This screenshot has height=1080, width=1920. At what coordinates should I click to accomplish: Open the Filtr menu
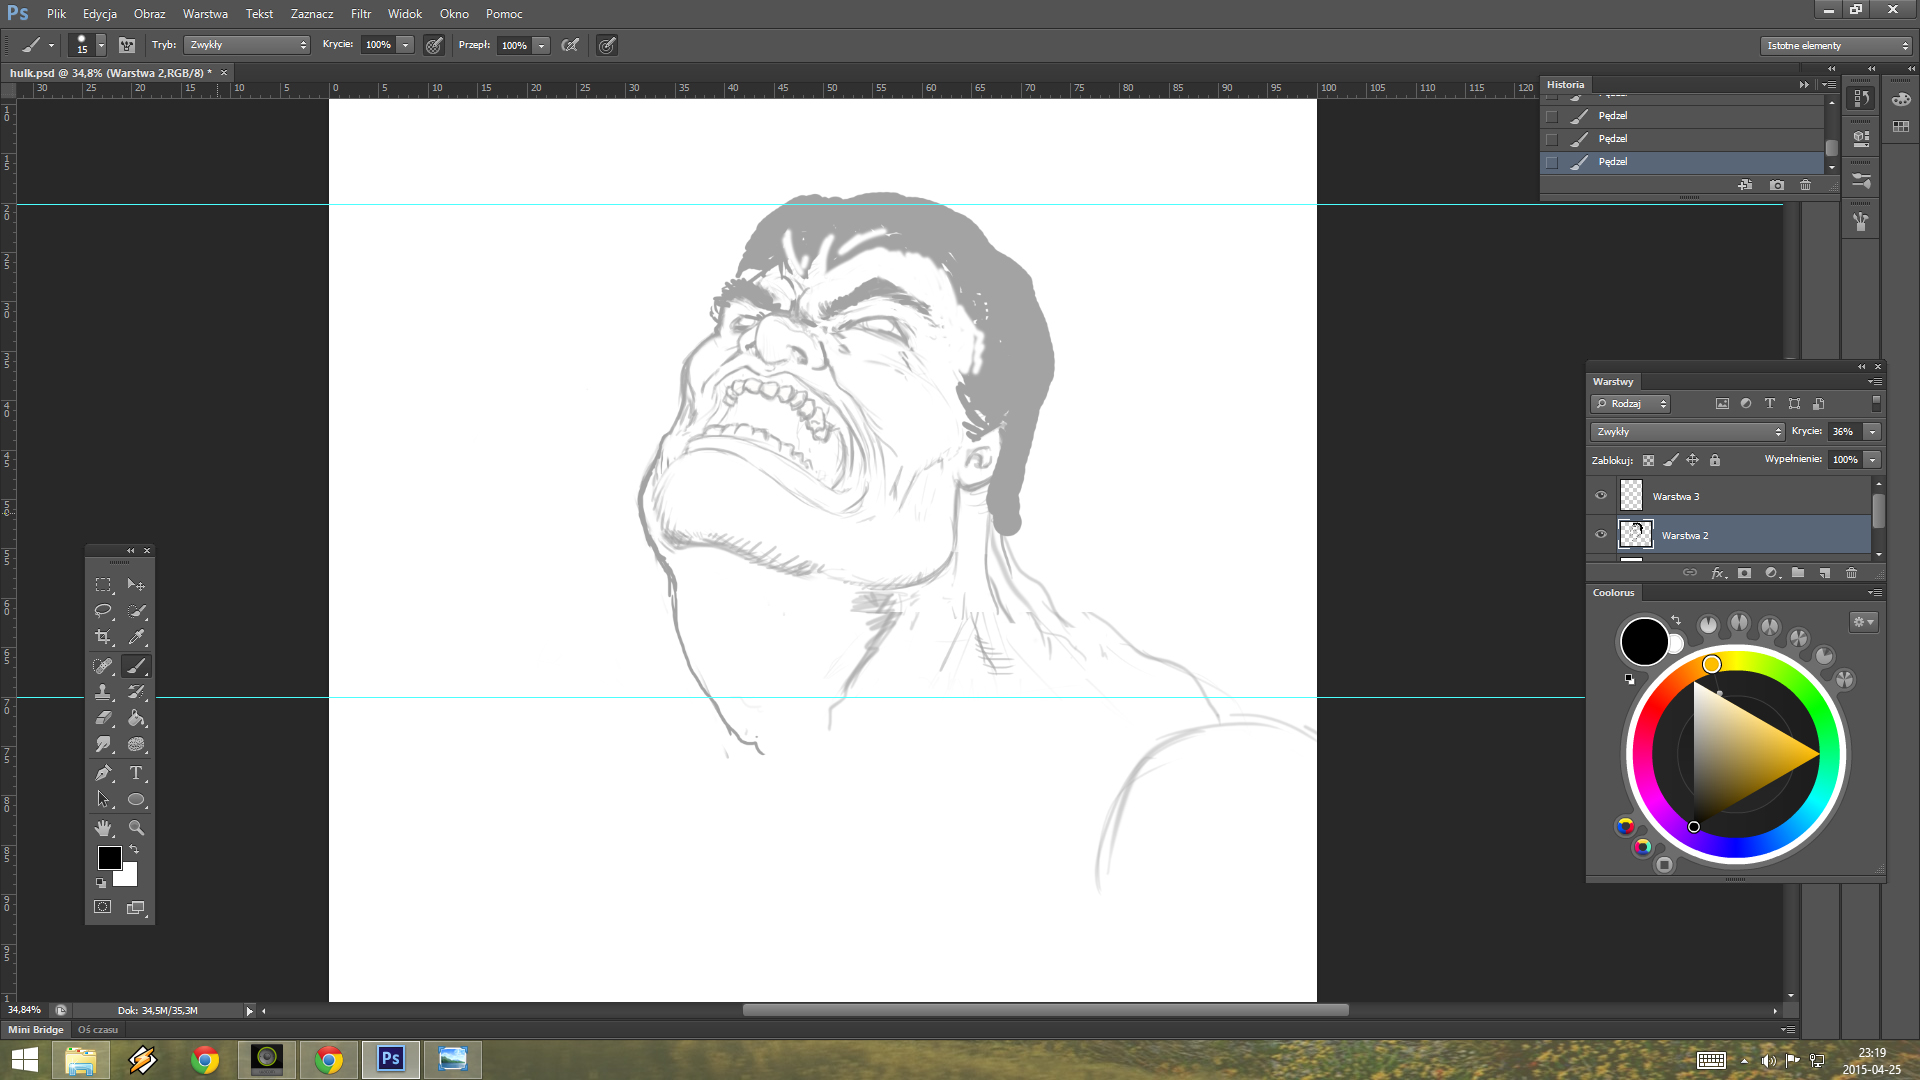[x=361, y=14]
